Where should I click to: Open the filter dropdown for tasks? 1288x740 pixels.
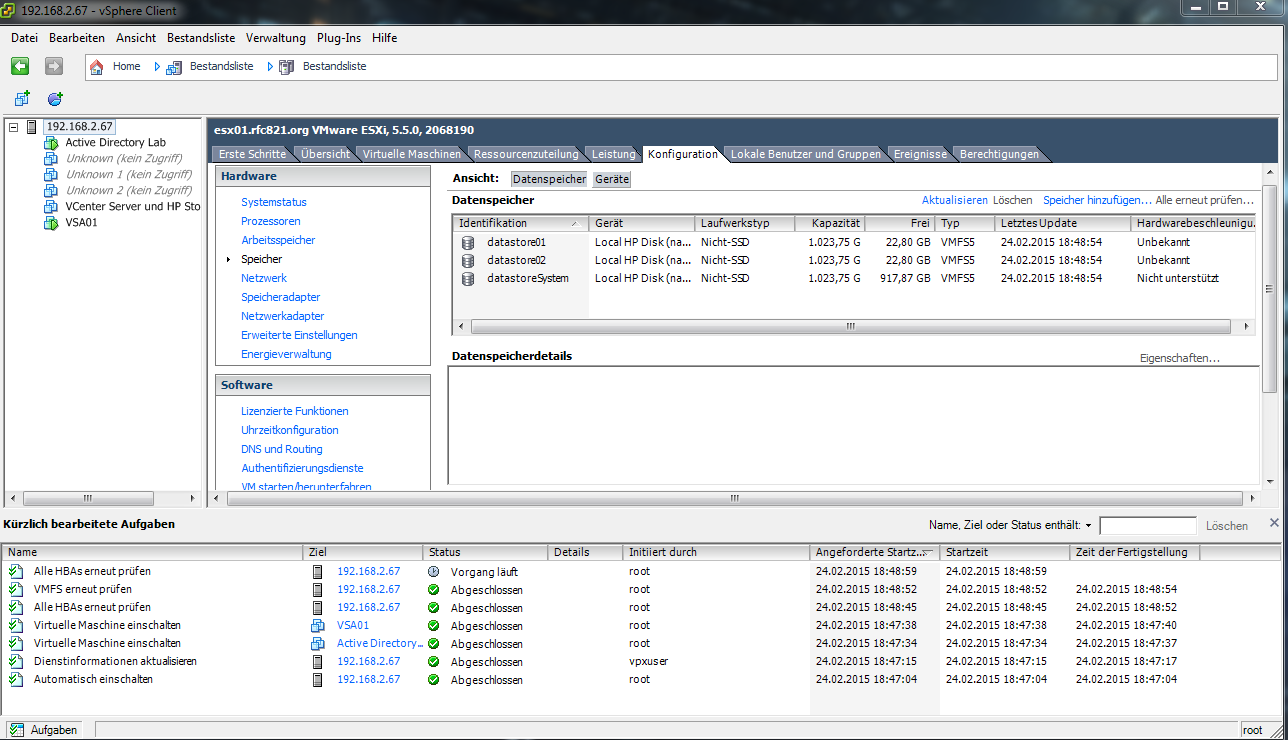[1088, 526]
